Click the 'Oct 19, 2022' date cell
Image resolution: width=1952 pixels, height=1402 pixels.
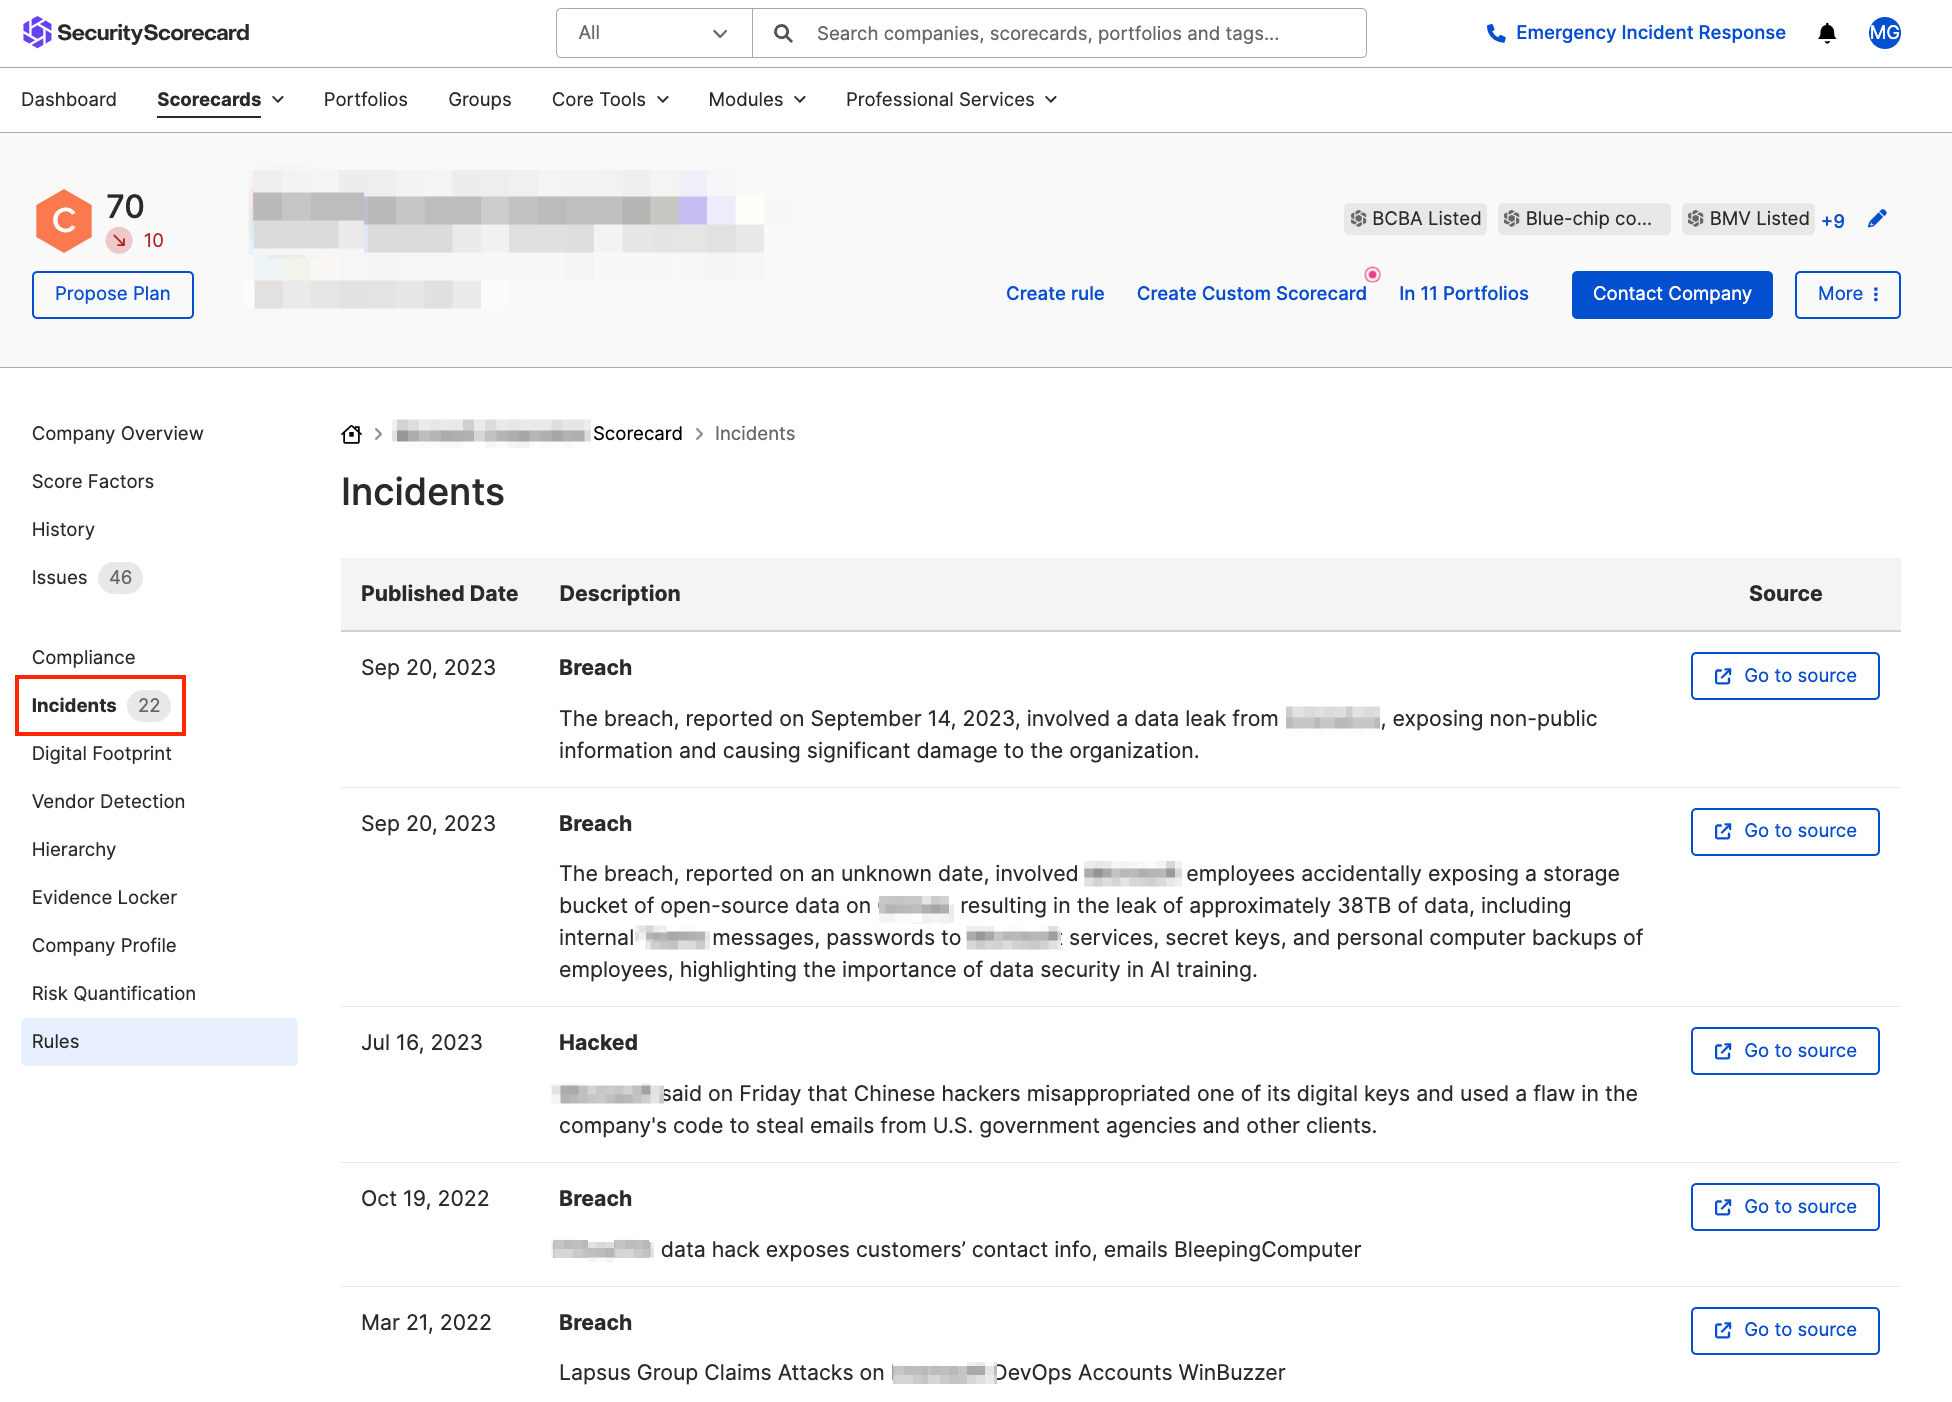click(x=425, y=1199)
